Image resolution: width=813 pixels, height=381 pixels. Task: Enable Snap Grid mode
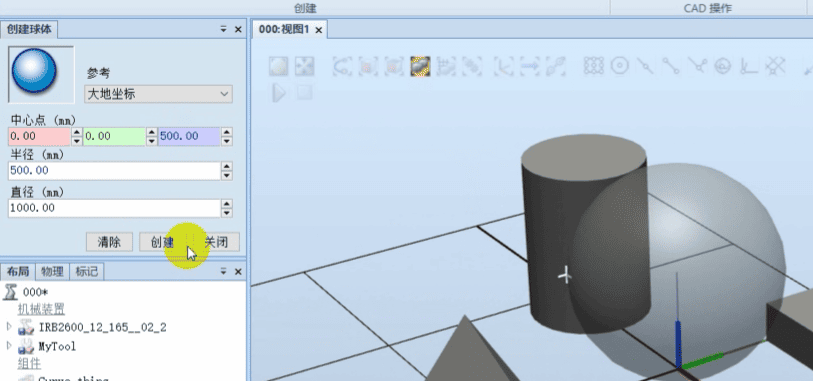775,66
